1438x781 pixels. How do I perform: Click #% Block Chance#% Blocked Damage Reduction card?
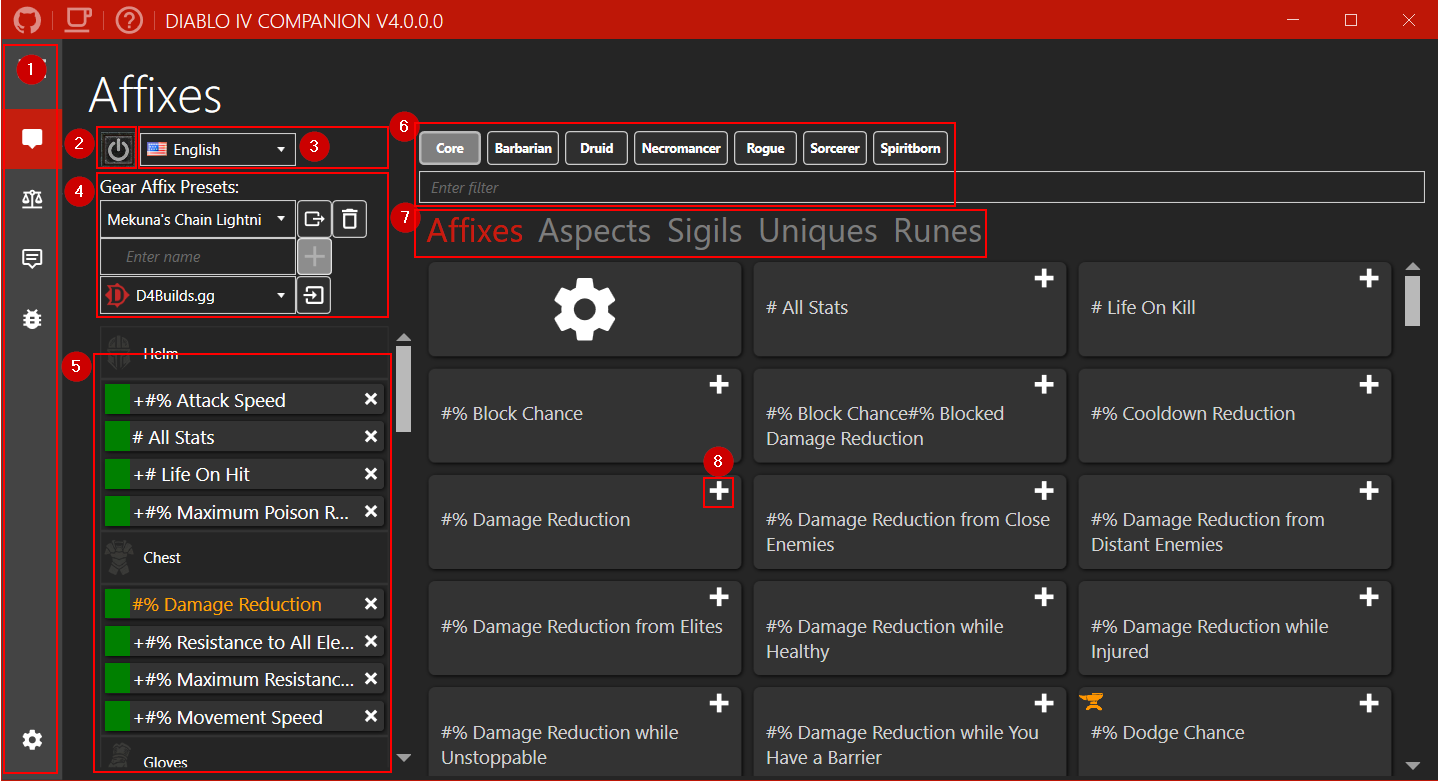tap(910, 416)
